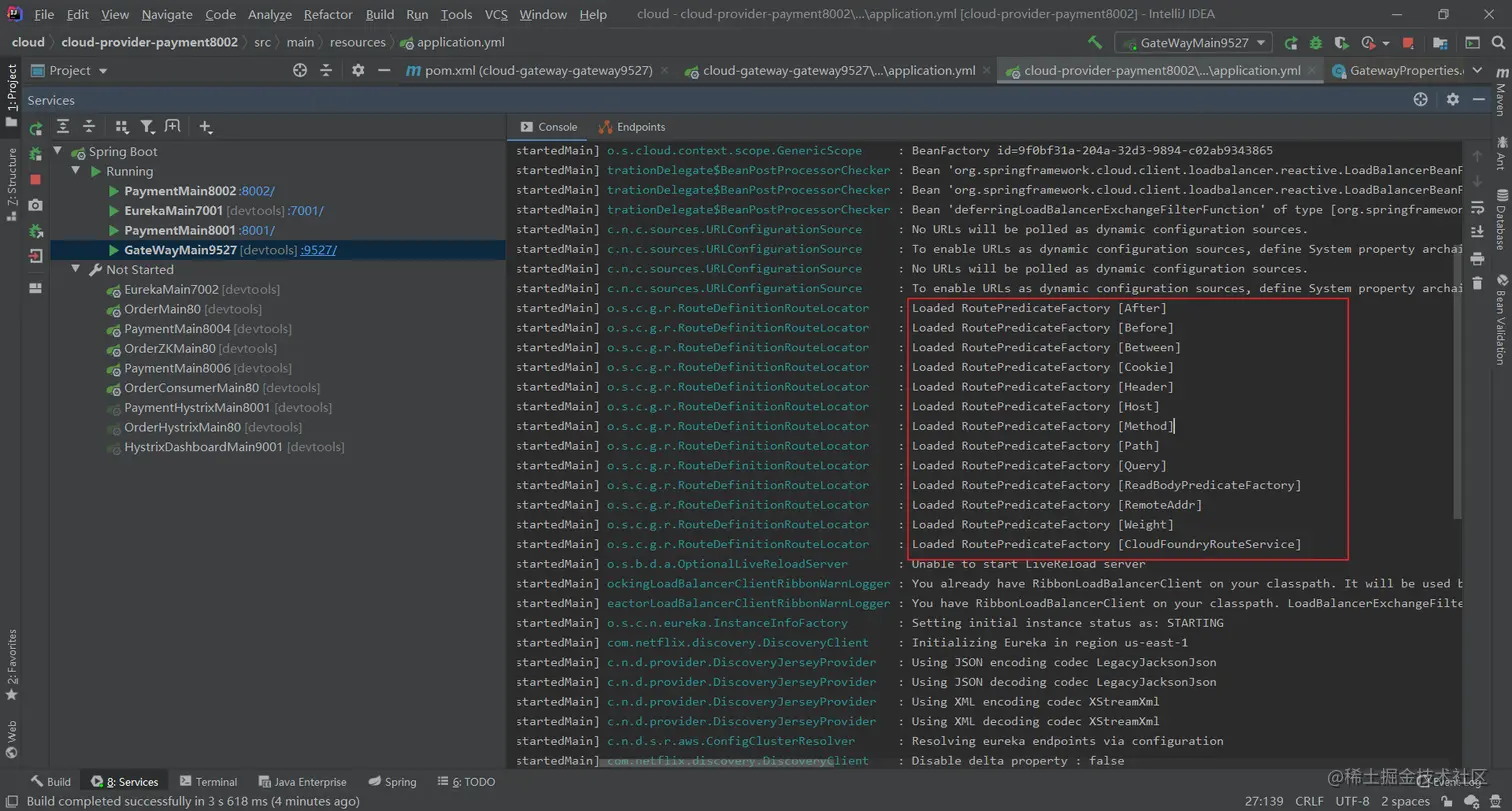Run with profiler icon in toolbar
The image size is (1512, 811).
(x=1368, y=43)
